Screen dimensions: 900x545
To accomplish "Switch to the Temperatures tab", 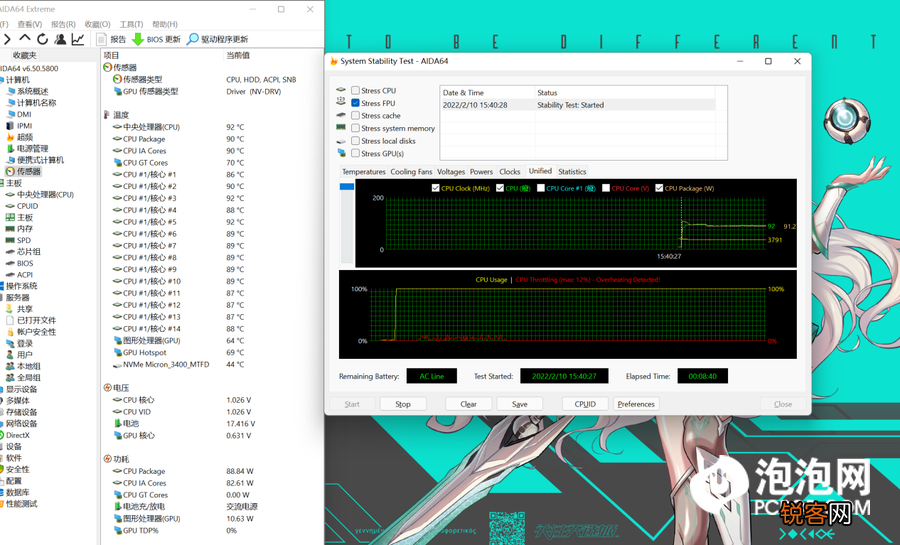I will [363, 172].
